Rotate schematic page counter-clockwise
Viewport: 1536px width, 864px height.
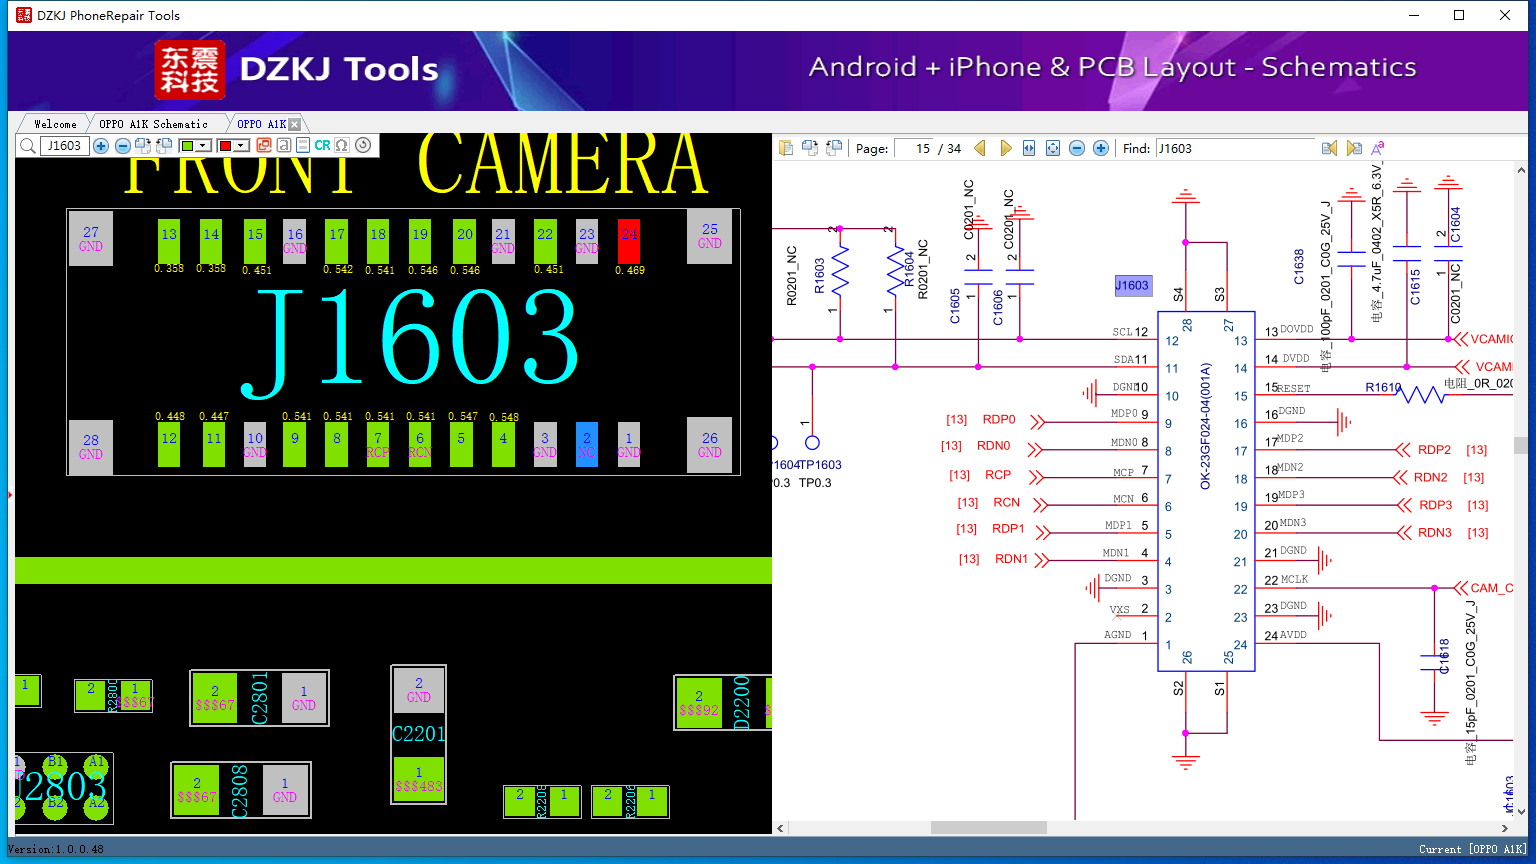pyautogui.click(x=833, y=148)
